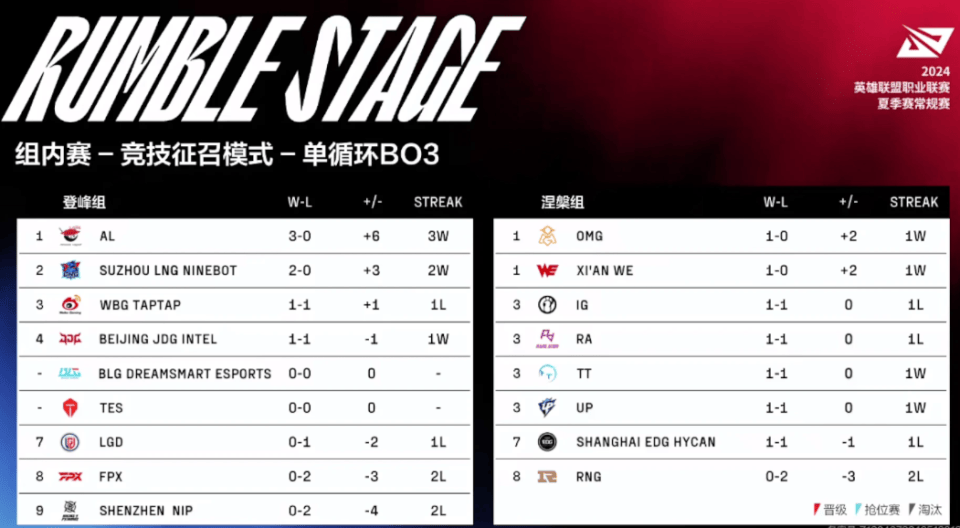Image resolution: width=960 pixels, height=528 pixels.
Task: Click the Beijing JDG Intel logo
Action: click(70, 339)
